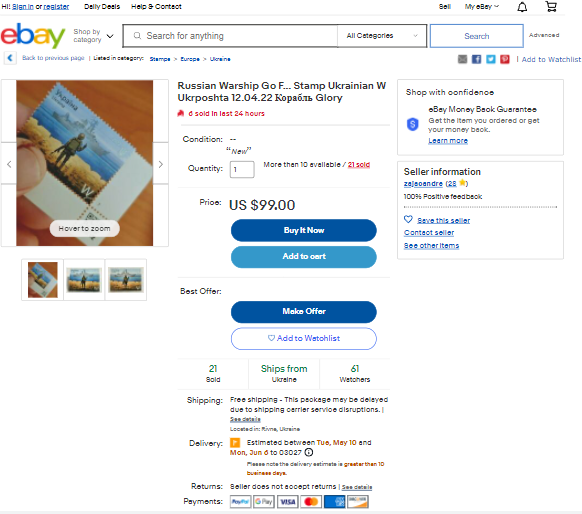Open the All Categories dropdown
Screen dimensions: 582x514
click(x=382, y=36)
